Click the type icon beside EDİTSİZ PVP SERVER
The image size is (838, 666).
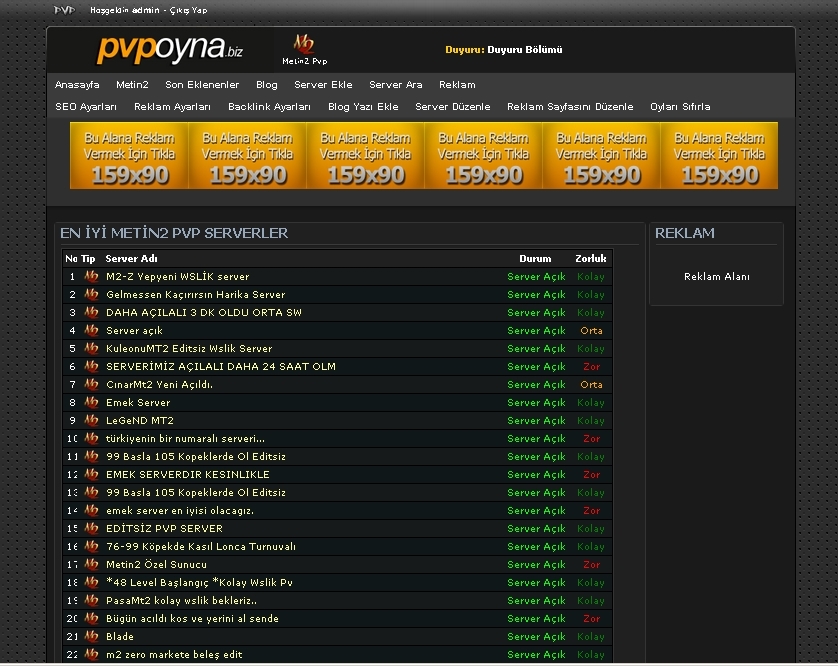[91, 529]
